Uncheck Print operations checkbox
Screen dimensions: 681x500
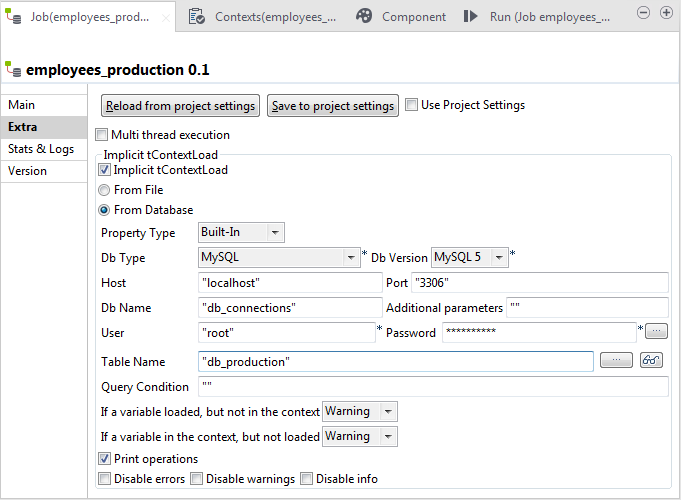(104, 459)
